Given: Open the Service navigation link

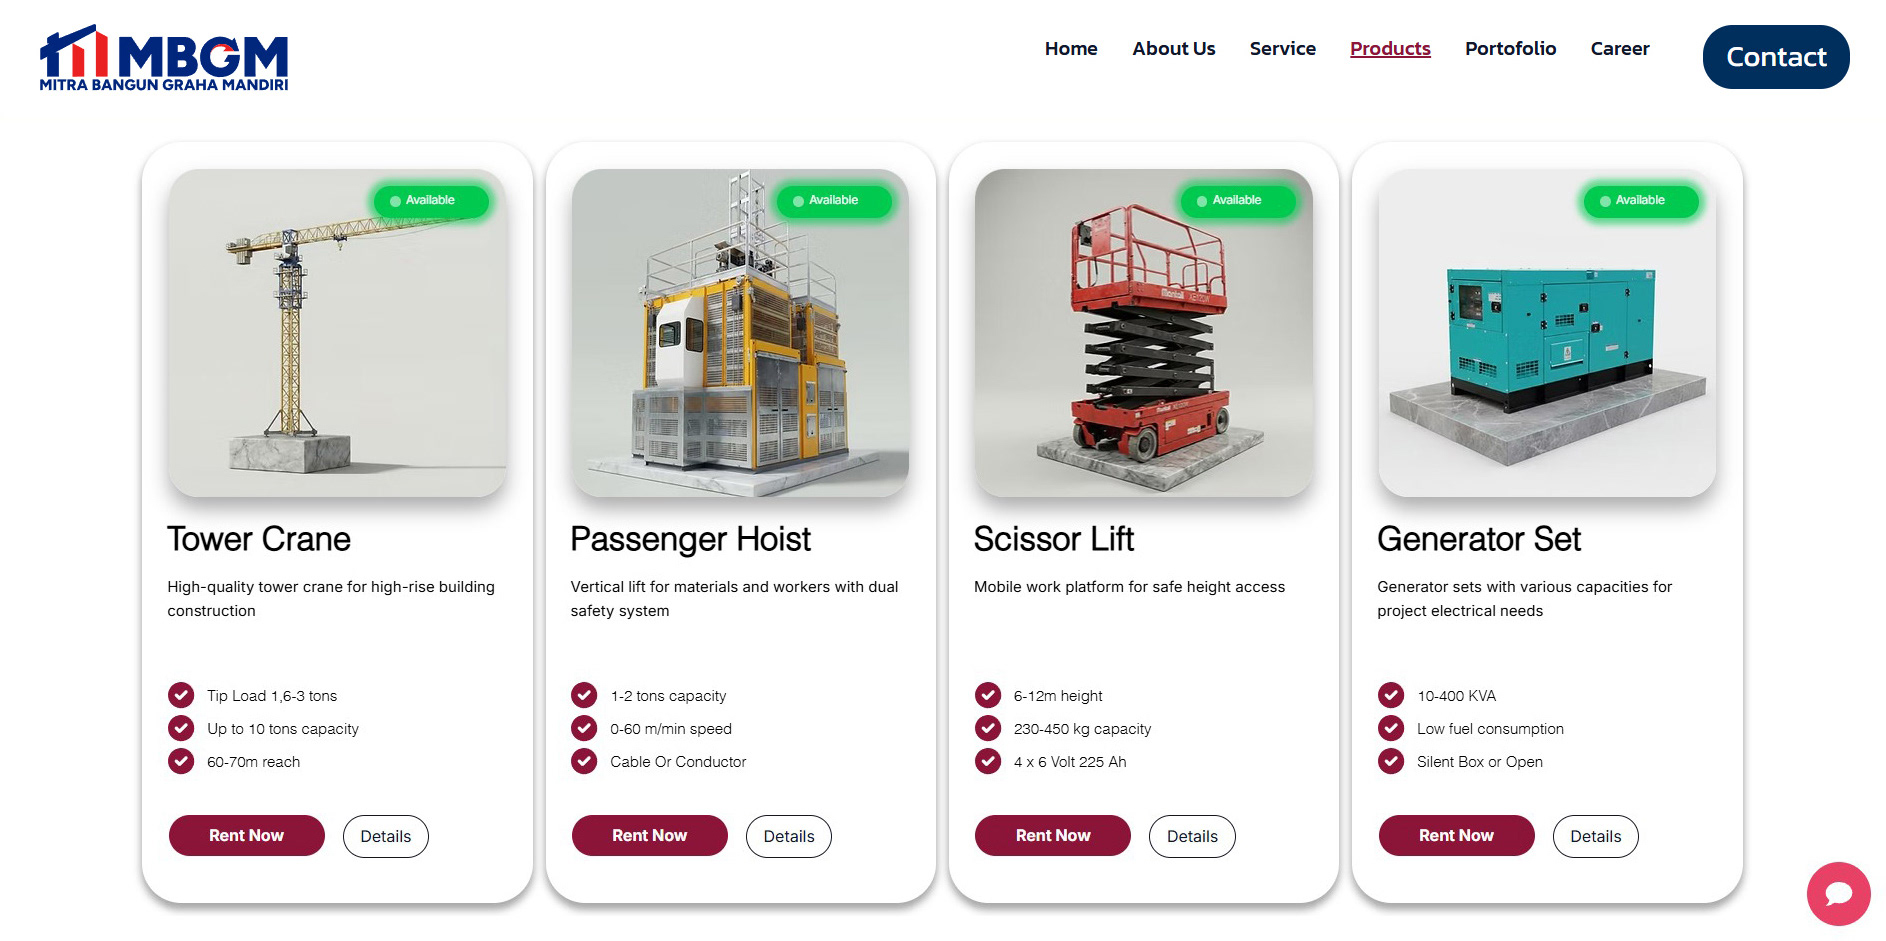Looking at the screenshot, I should point(1282,48).
